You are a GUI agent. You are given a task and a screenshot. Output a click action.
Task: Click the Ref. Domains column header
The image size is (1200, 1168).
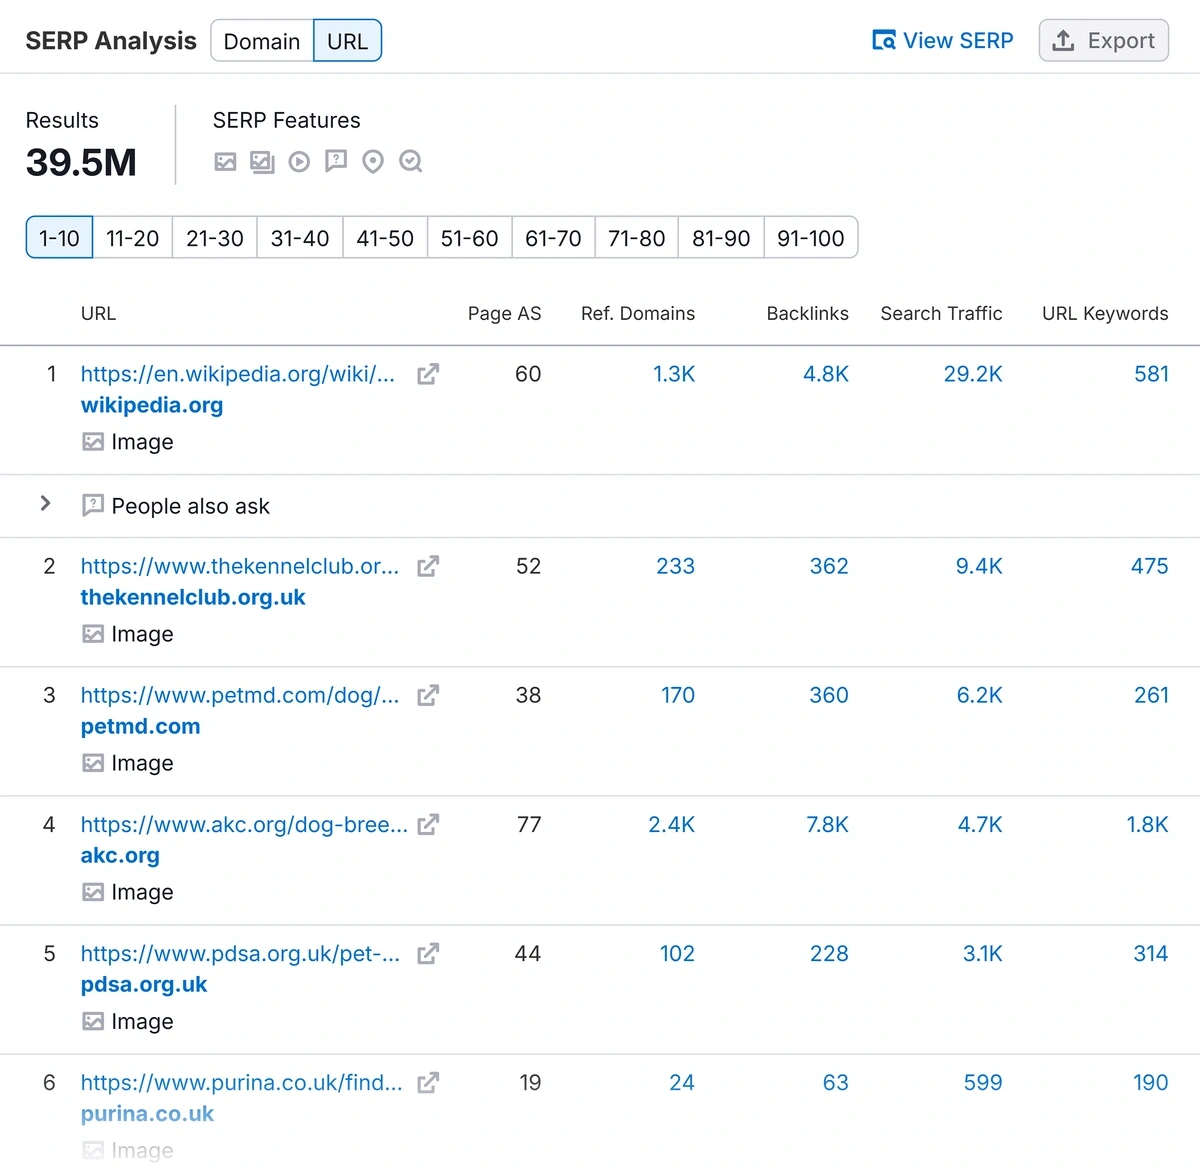[x=638, y=313]
